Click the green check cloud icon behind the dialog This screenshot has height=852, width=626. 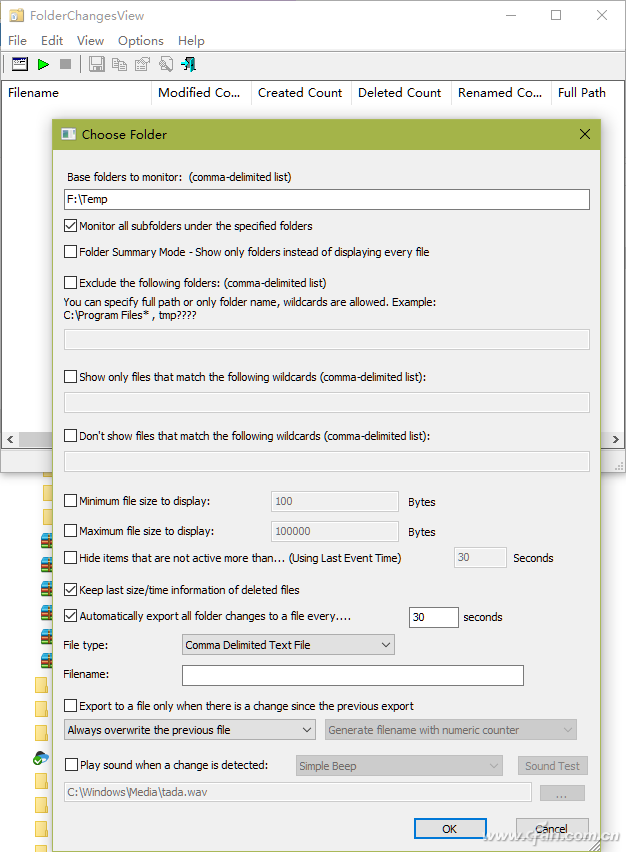[41, 757]
